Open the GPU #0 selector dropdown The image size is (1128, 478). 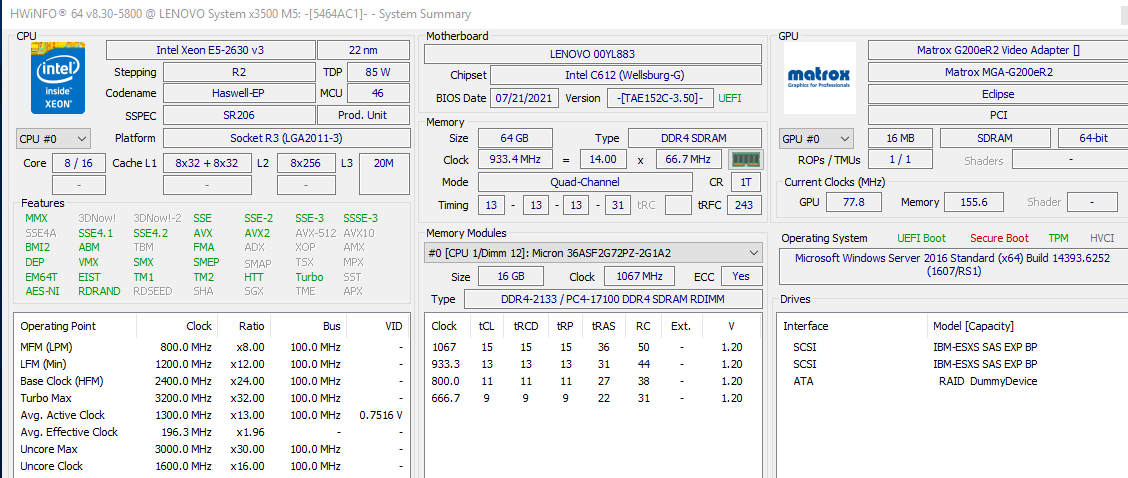coord(816,138)
